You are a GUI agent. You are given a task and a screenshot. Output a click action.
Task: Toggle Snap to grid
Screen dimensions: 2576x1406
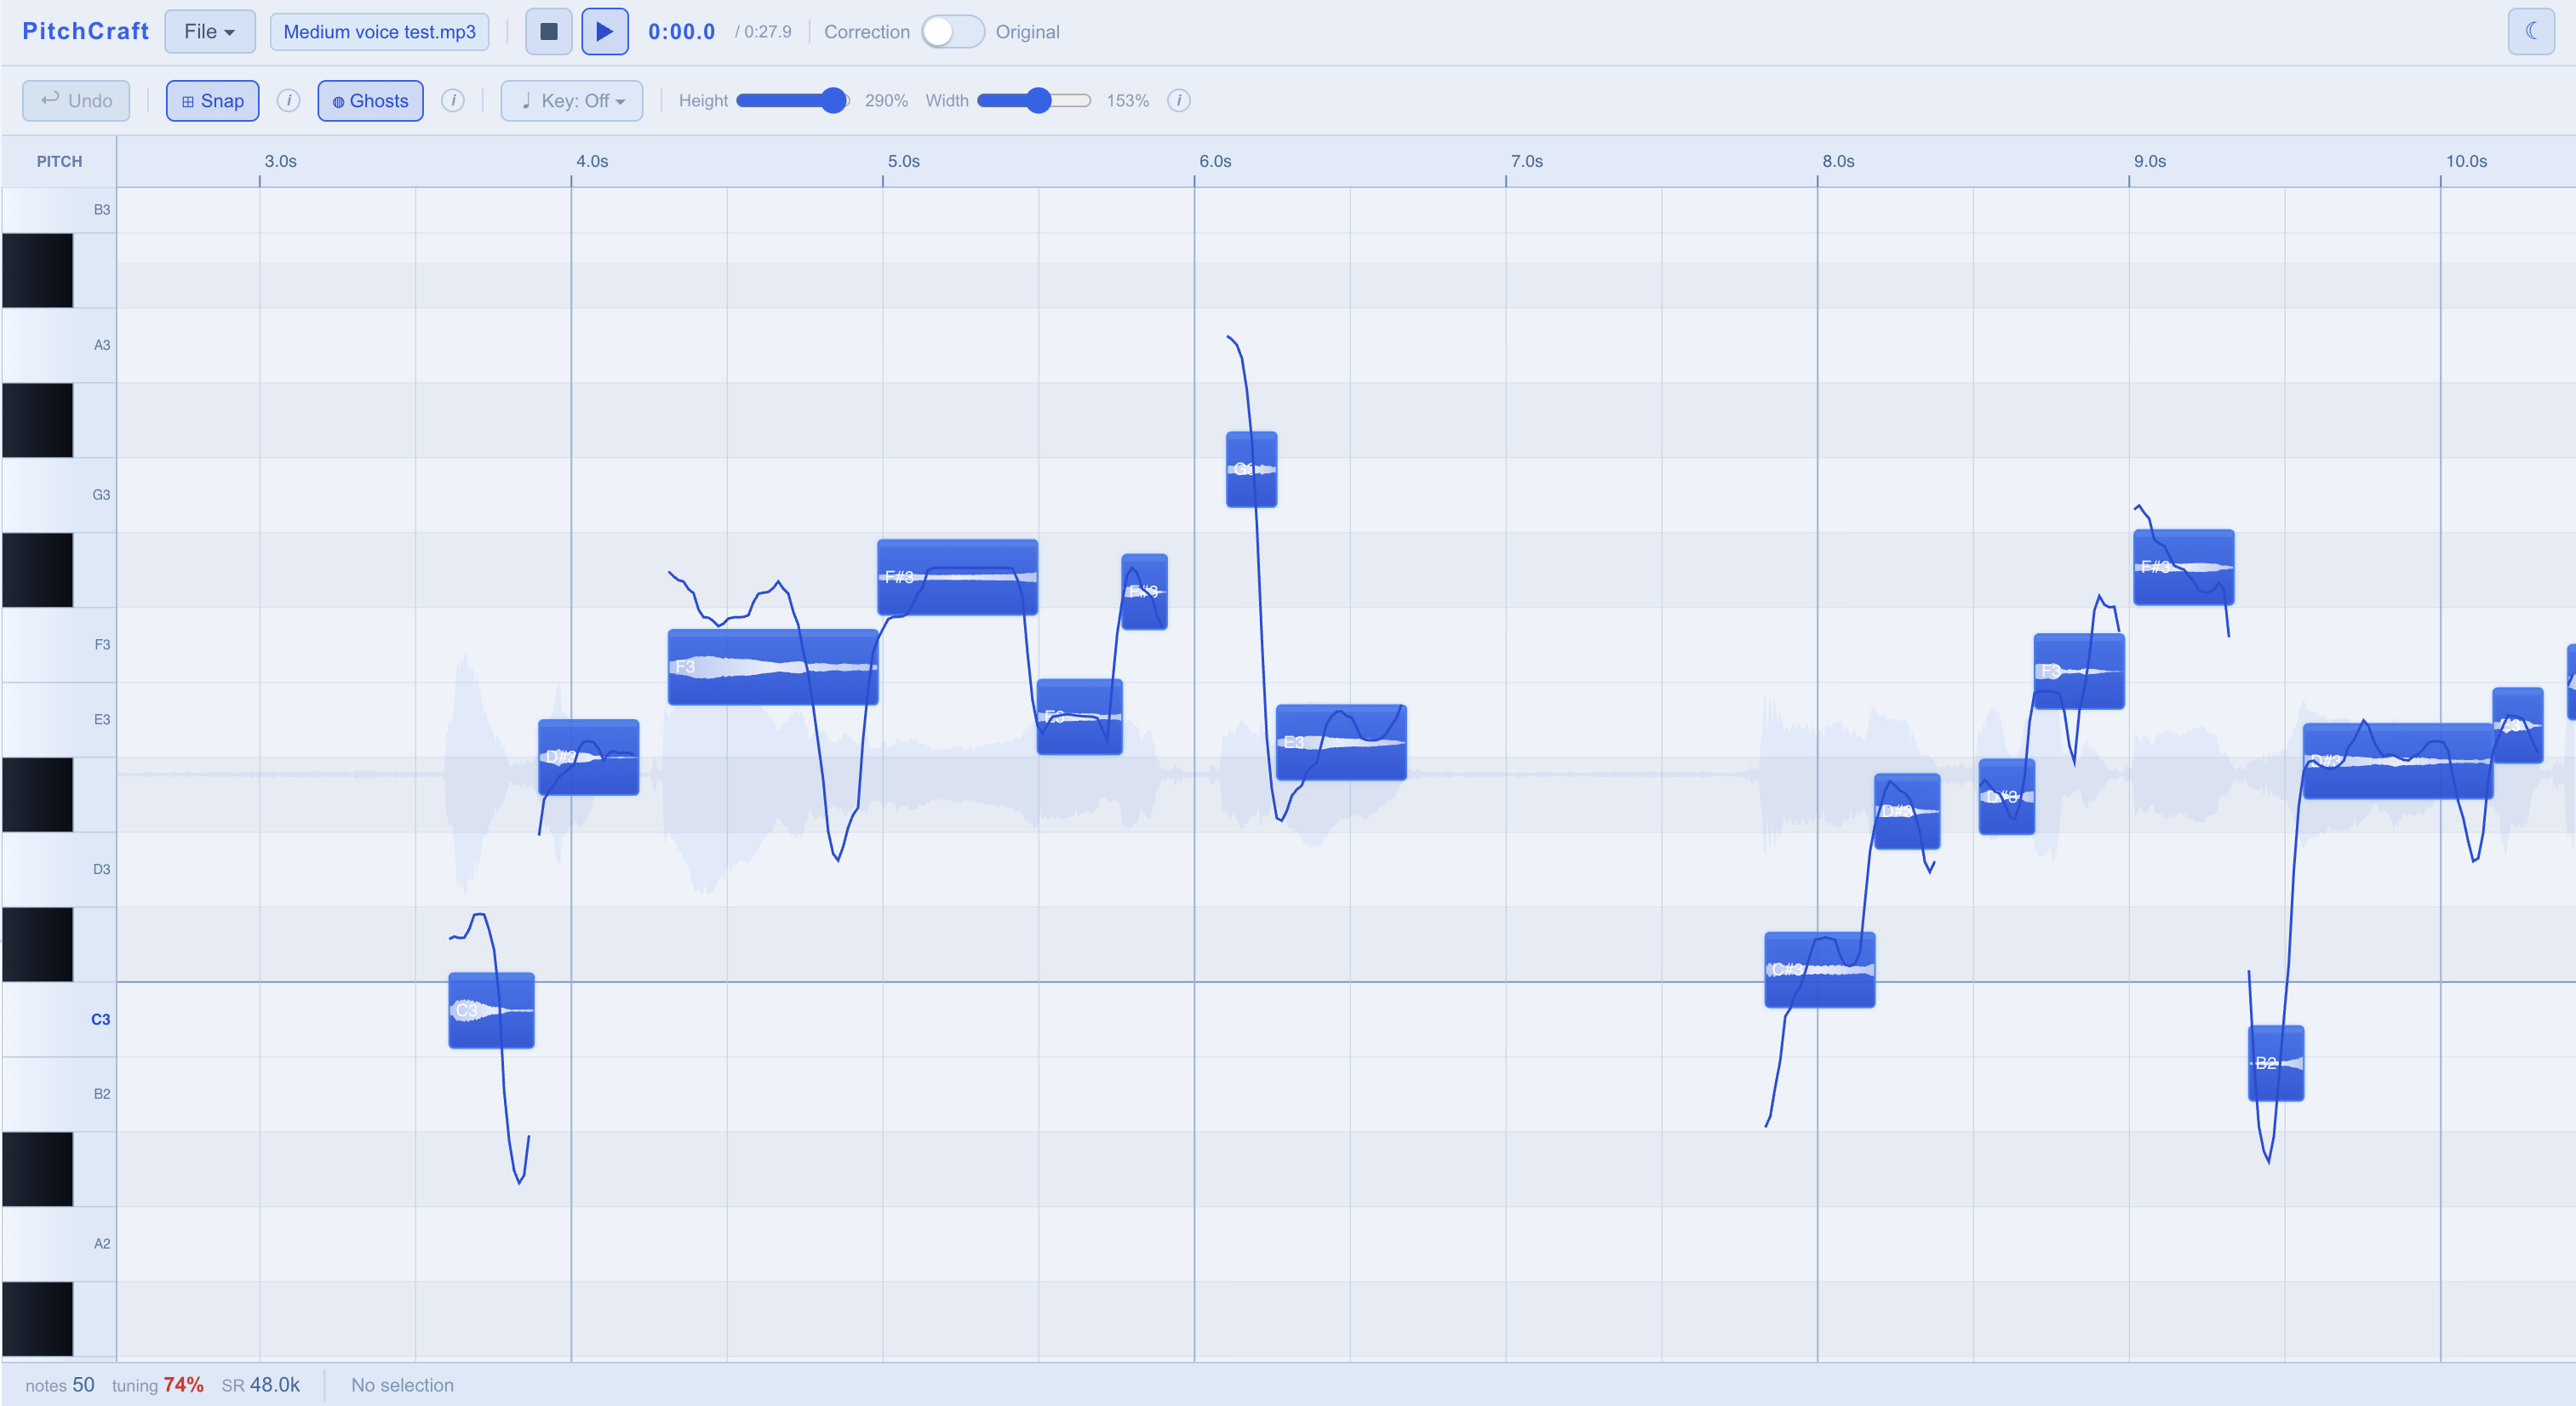(212, 101)
